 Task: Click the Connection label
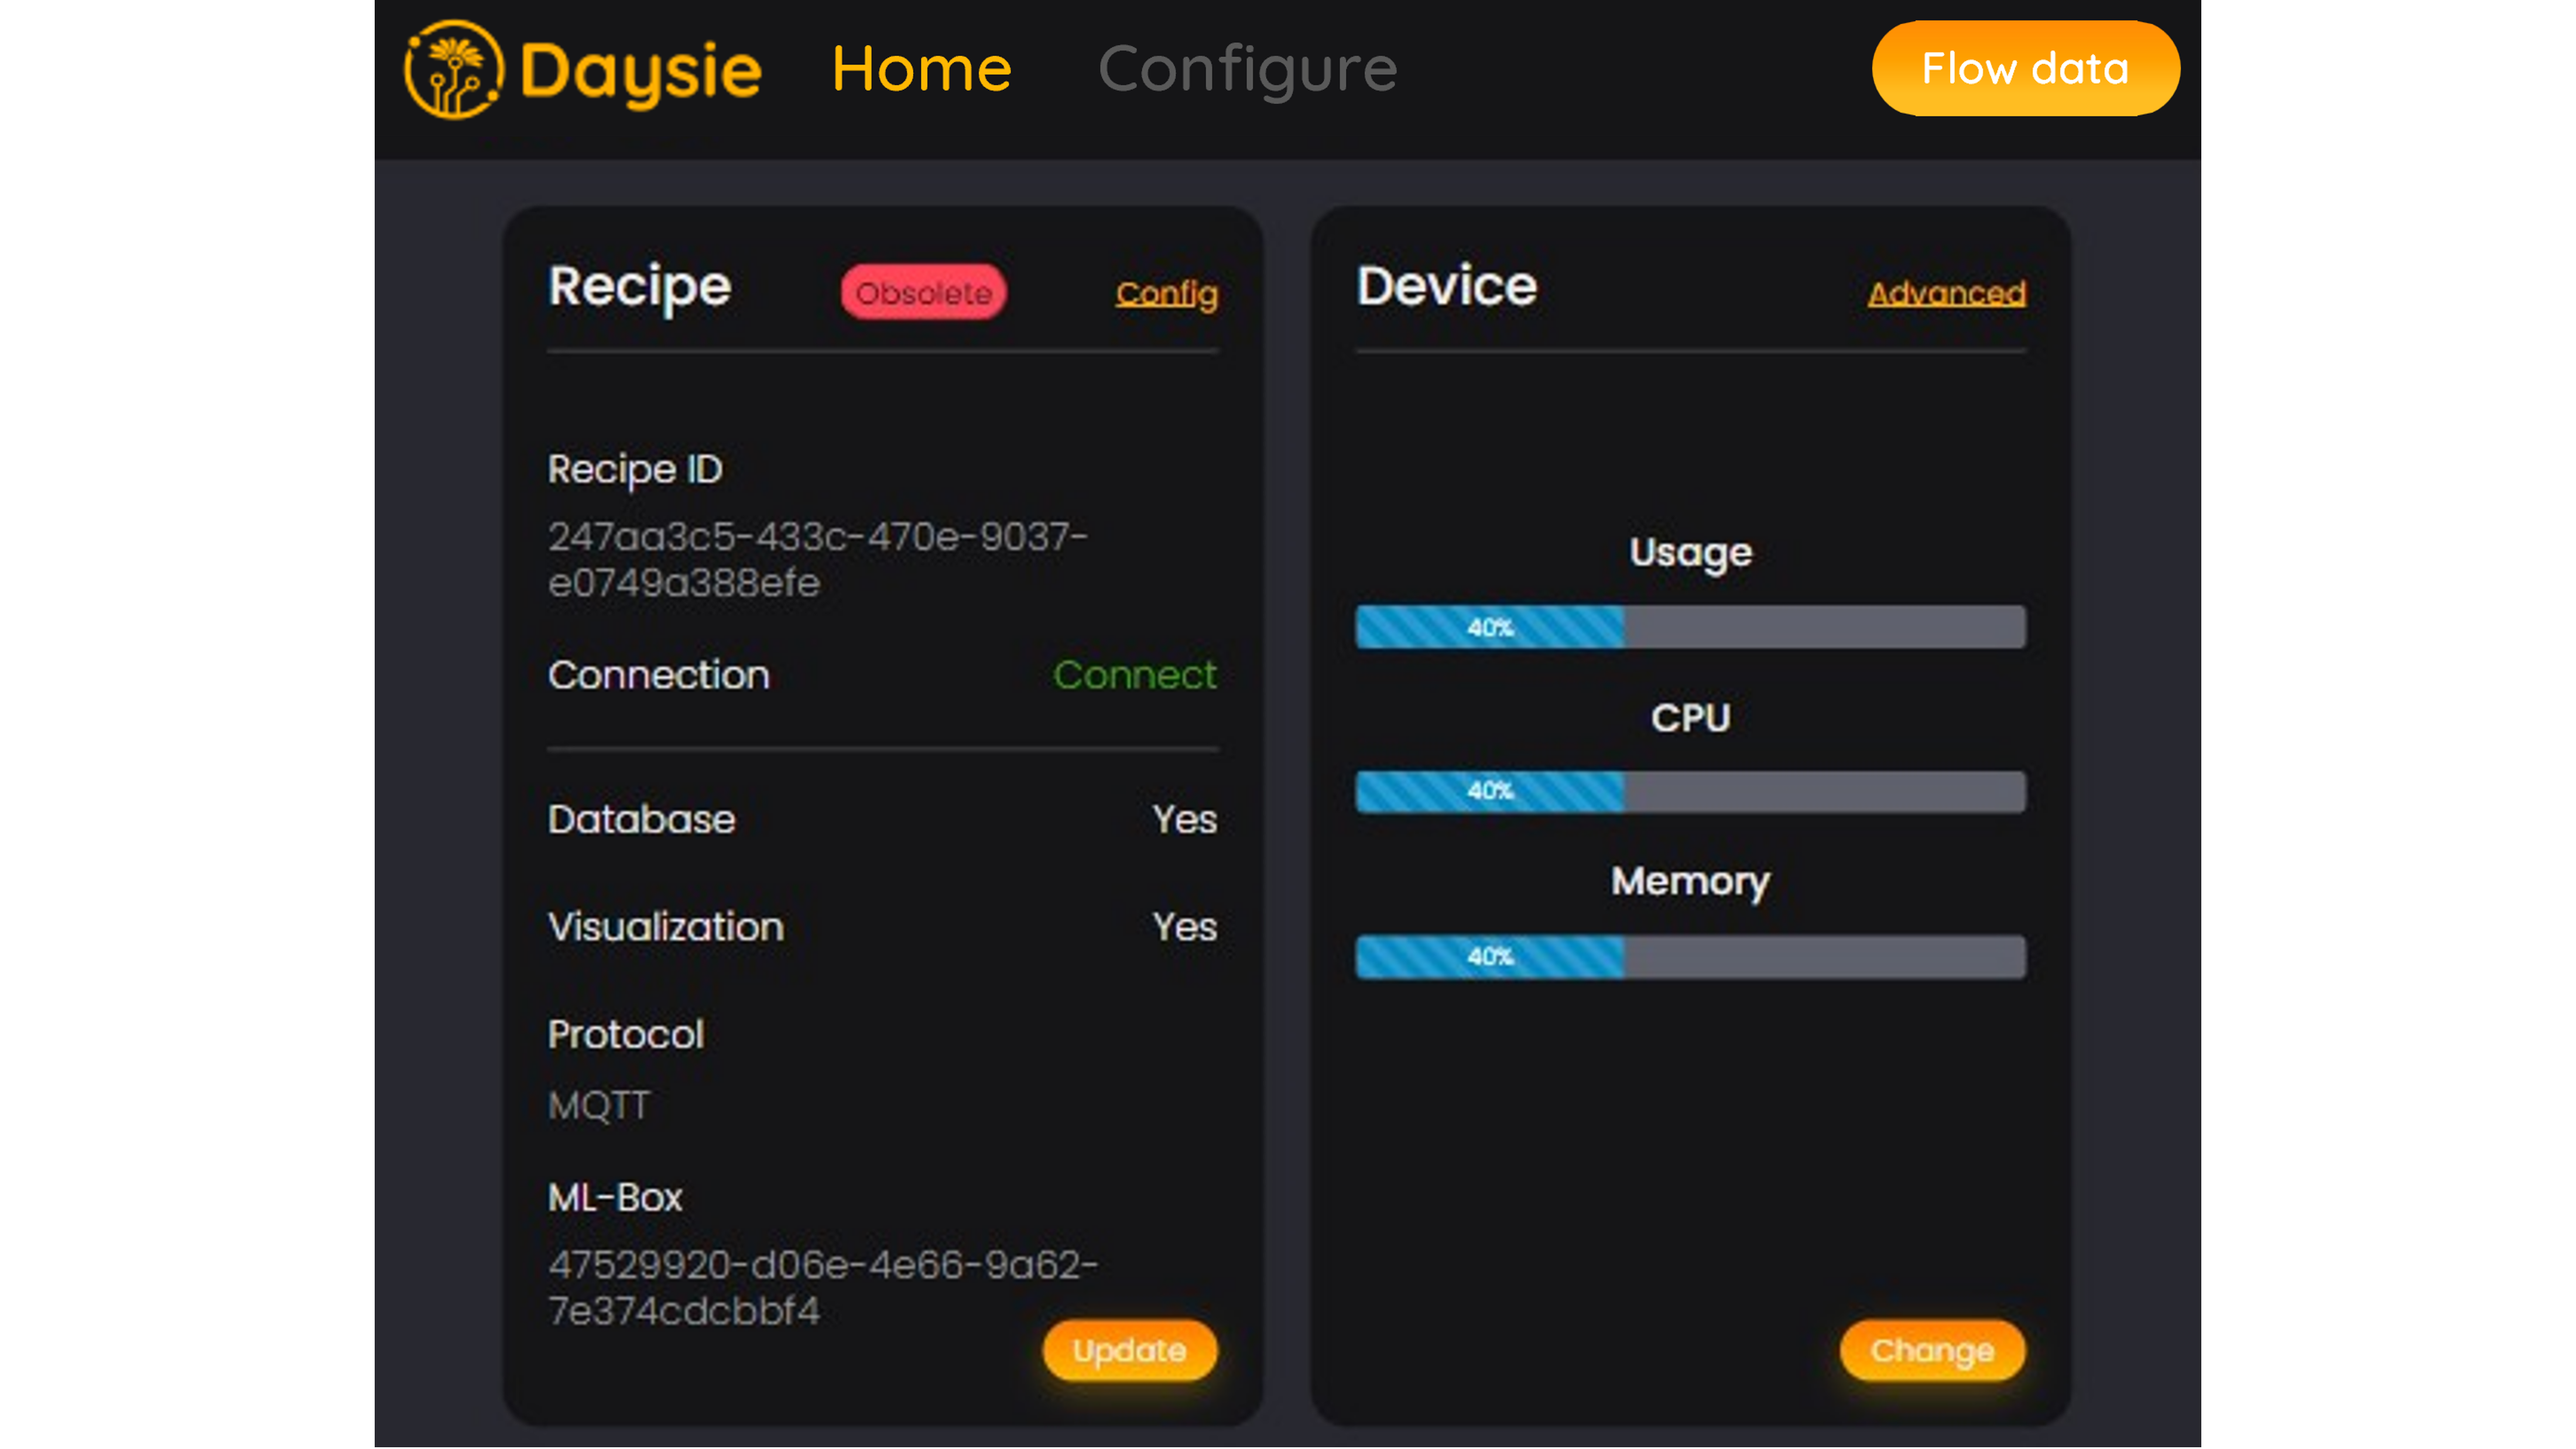658,675
